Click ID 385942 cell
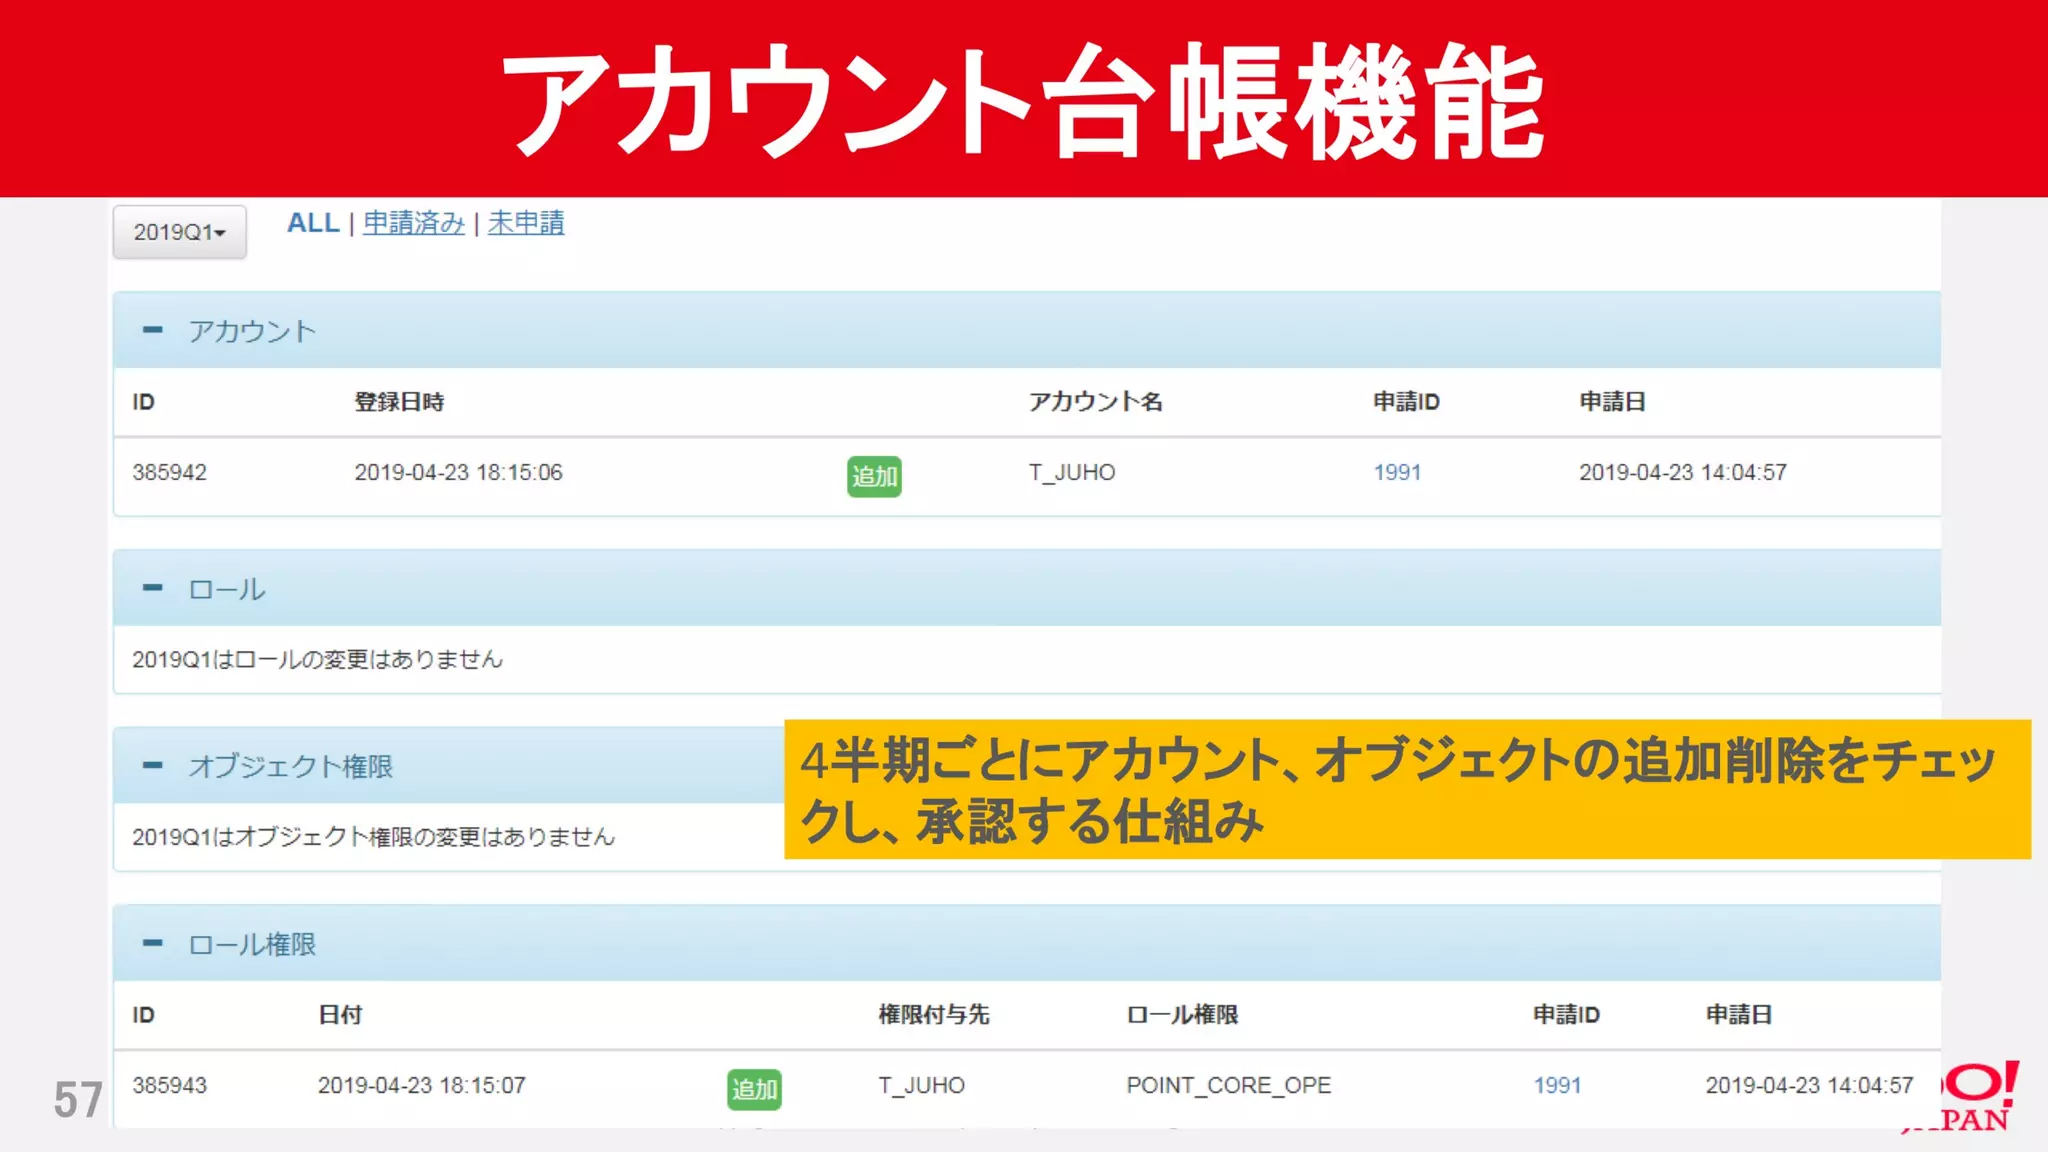Viewport: 2048px width, 1152px height. pos(169,472)
